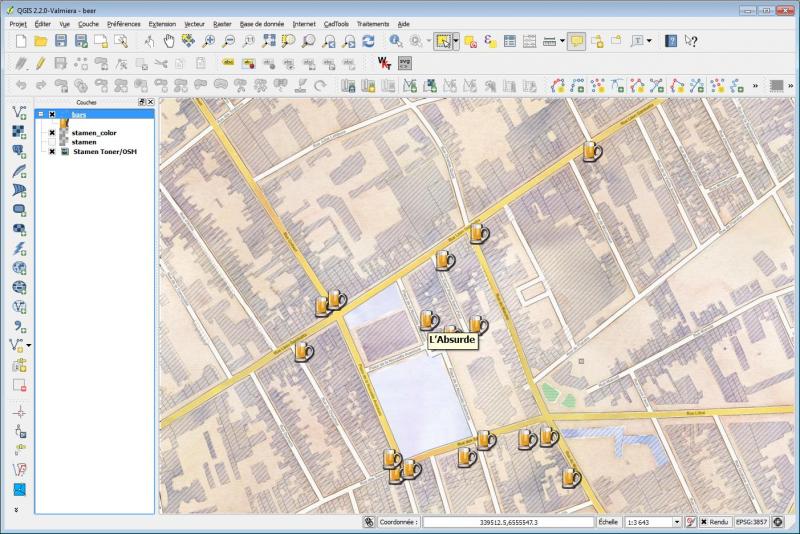Activate the Map Tips speech bubble icon
Image resolution: width=800 pixels, height=534 pixels.
[x=576, y=41]
